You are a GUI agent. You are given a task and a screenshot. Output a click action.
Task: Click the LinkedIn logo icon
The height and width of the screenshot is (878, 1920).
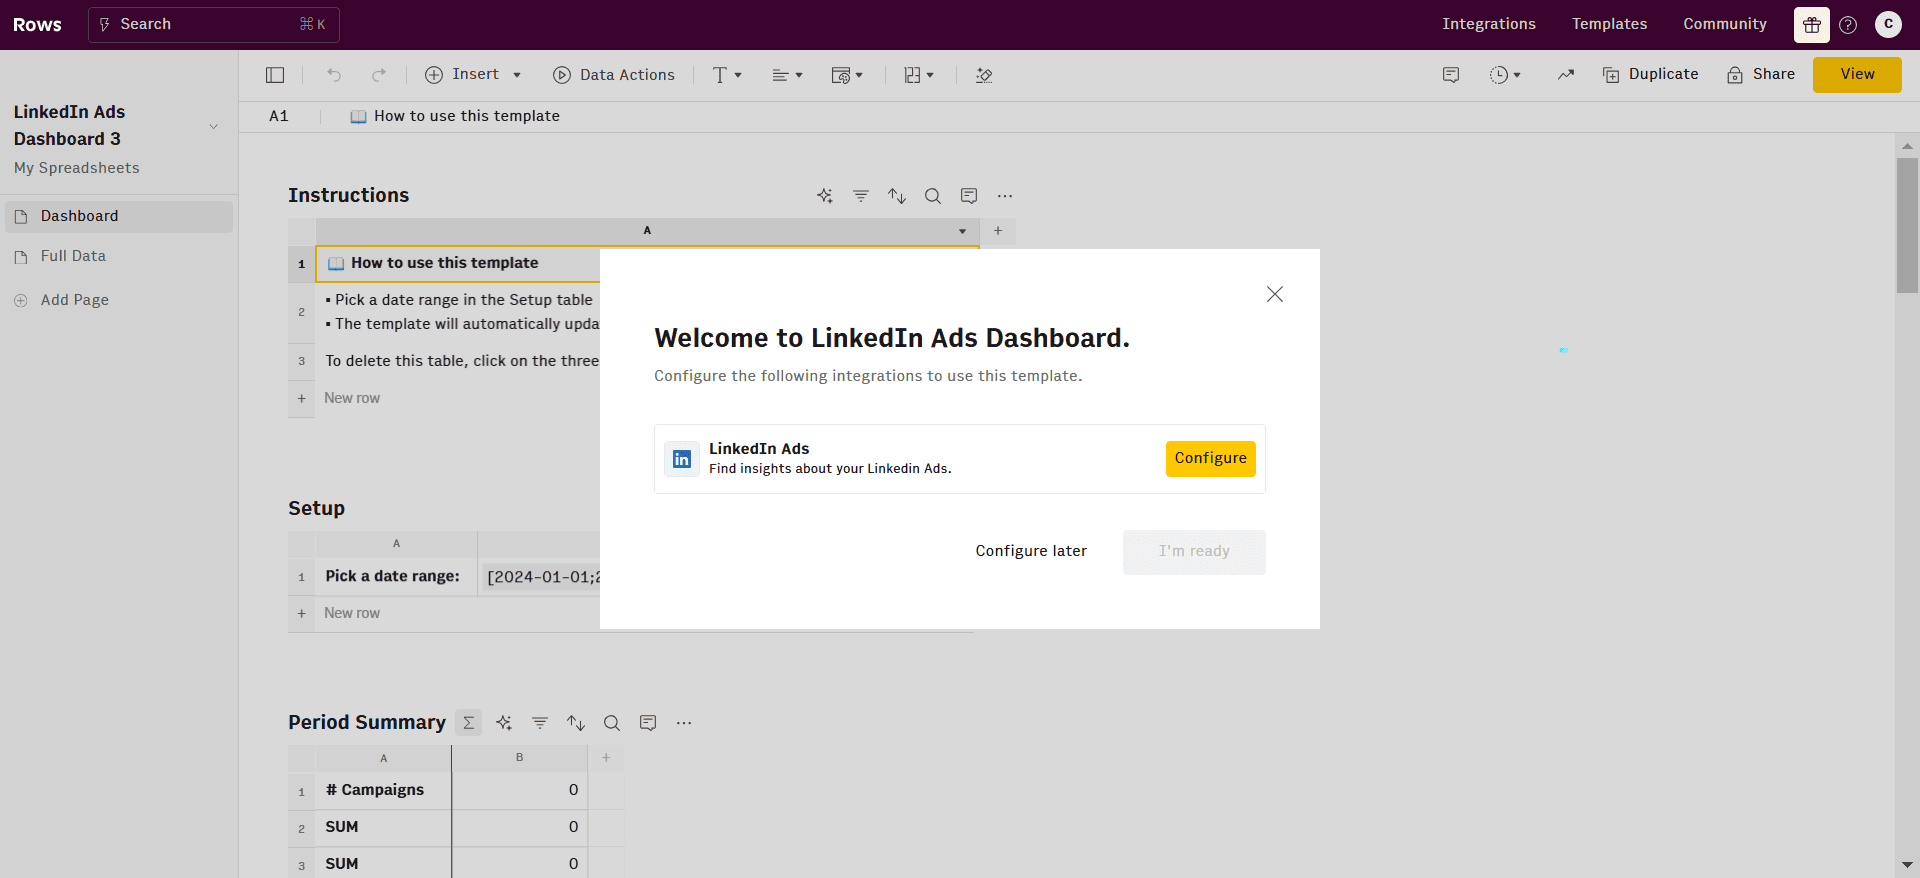pos(682,459)
